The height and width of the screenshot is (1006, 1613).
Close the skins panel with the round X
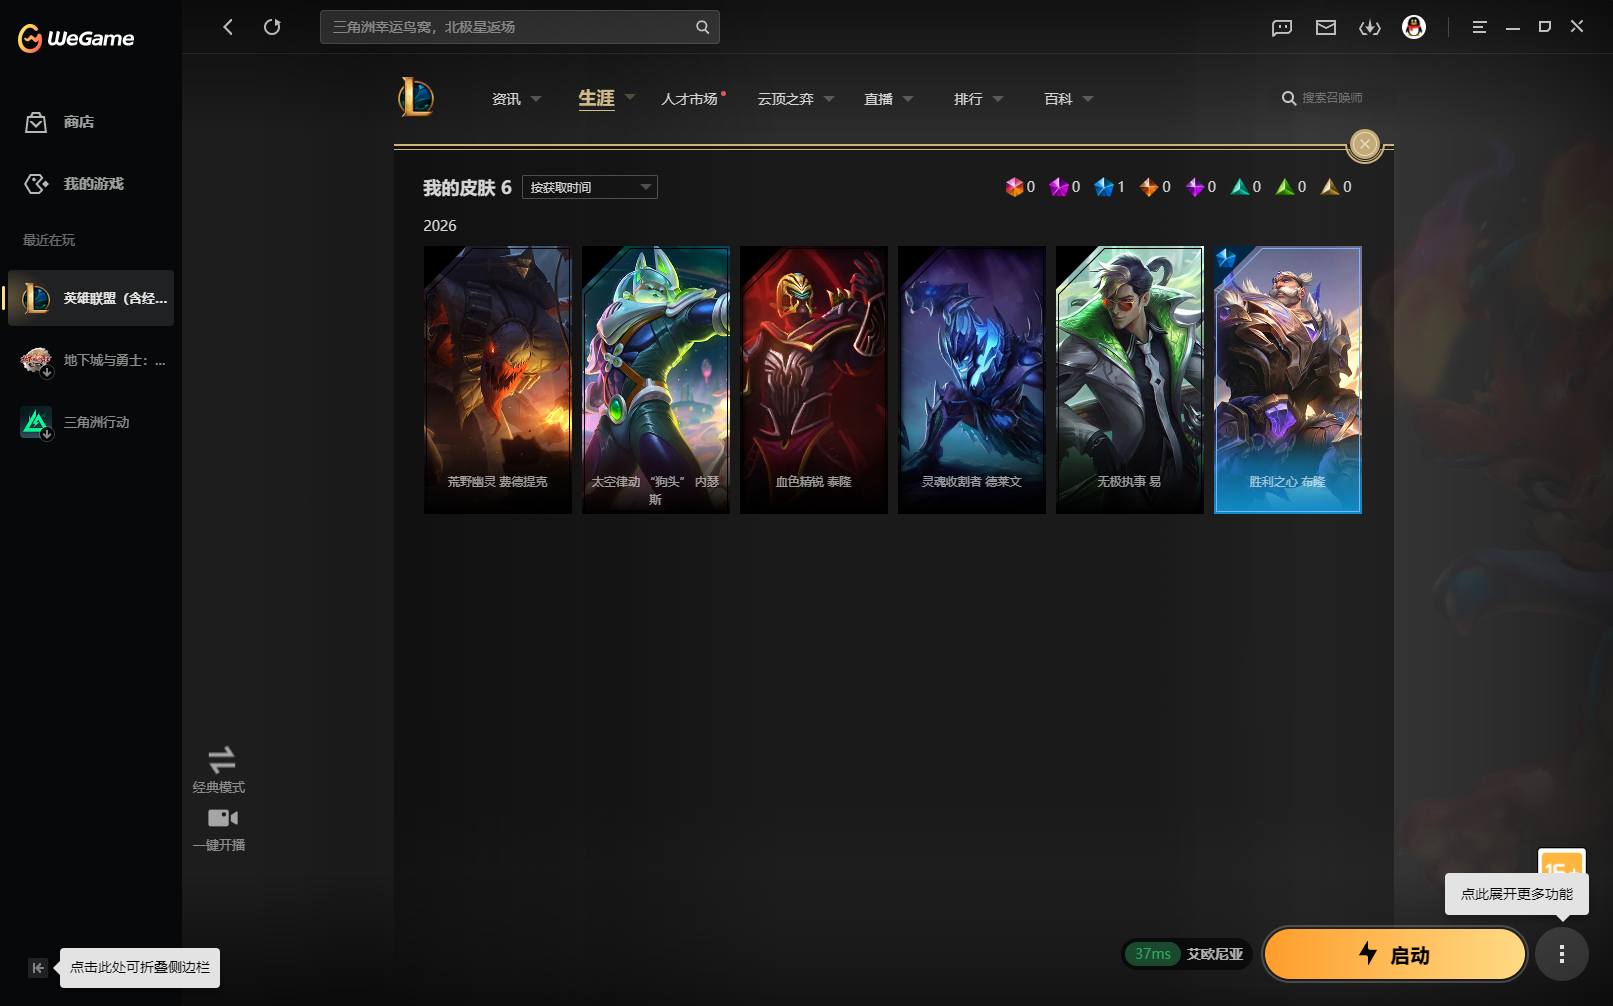coord(1365,144)
